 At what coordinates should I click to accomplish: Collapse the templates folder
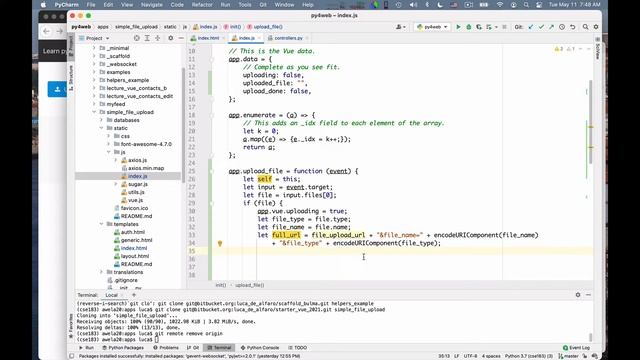click(x=102, y=224)
